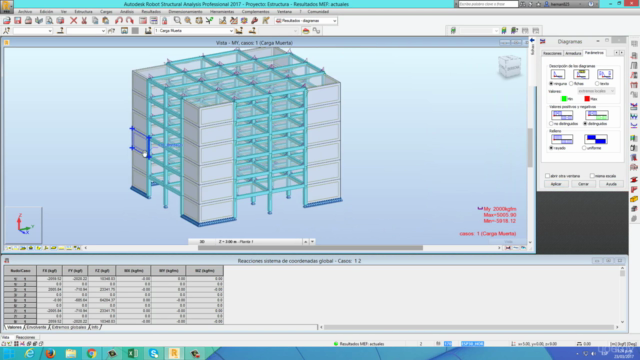640x360 pixels.
Task: Click the red X Delete icon
Action: (x=73, y=20)
